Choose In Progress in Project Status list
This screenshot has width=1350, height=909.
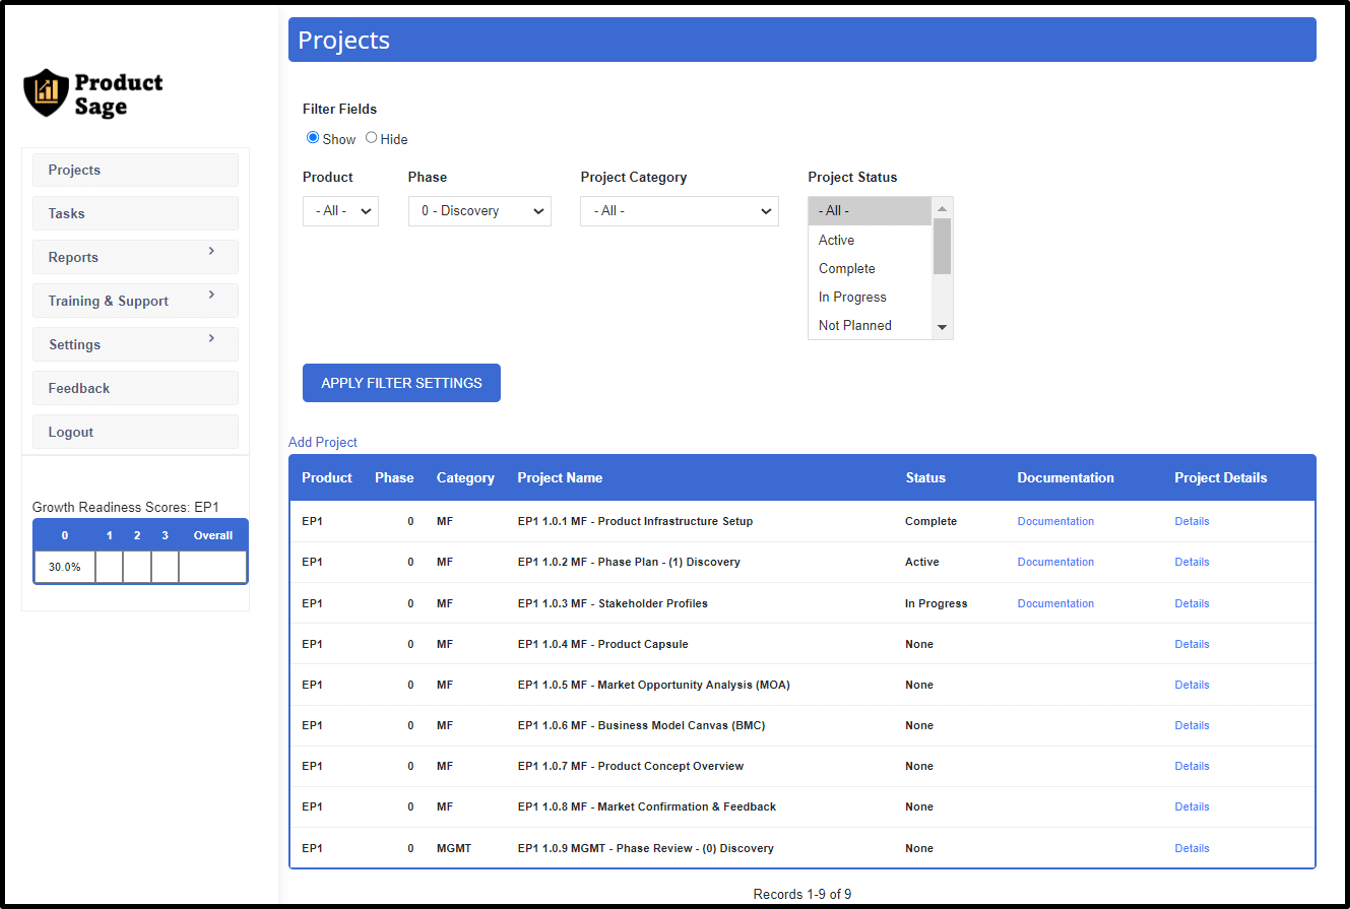pyautogui.click(x=870, y=297)
